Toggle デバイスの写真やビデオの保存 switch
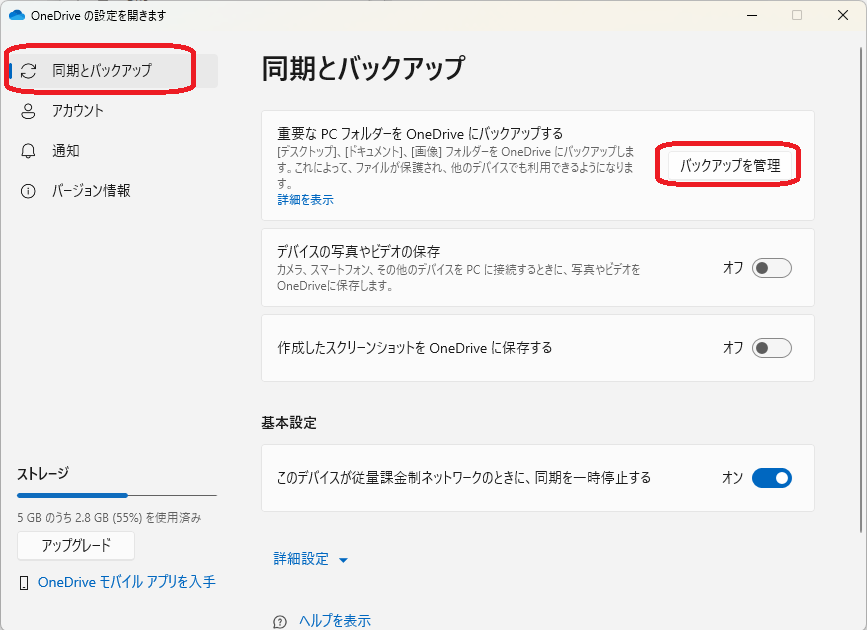 point(772,268)
